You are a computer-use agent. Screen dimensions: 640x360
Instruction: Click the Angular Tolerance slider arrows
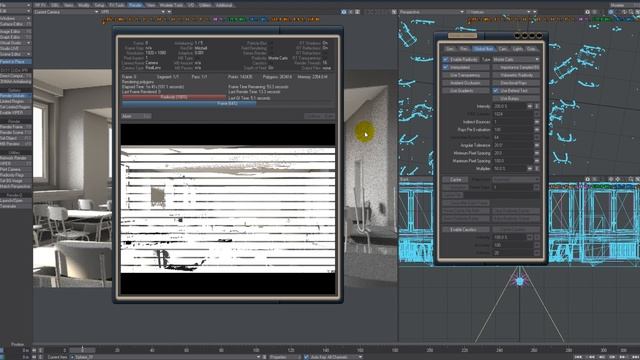pyautogui.click(x=537, y=145)
